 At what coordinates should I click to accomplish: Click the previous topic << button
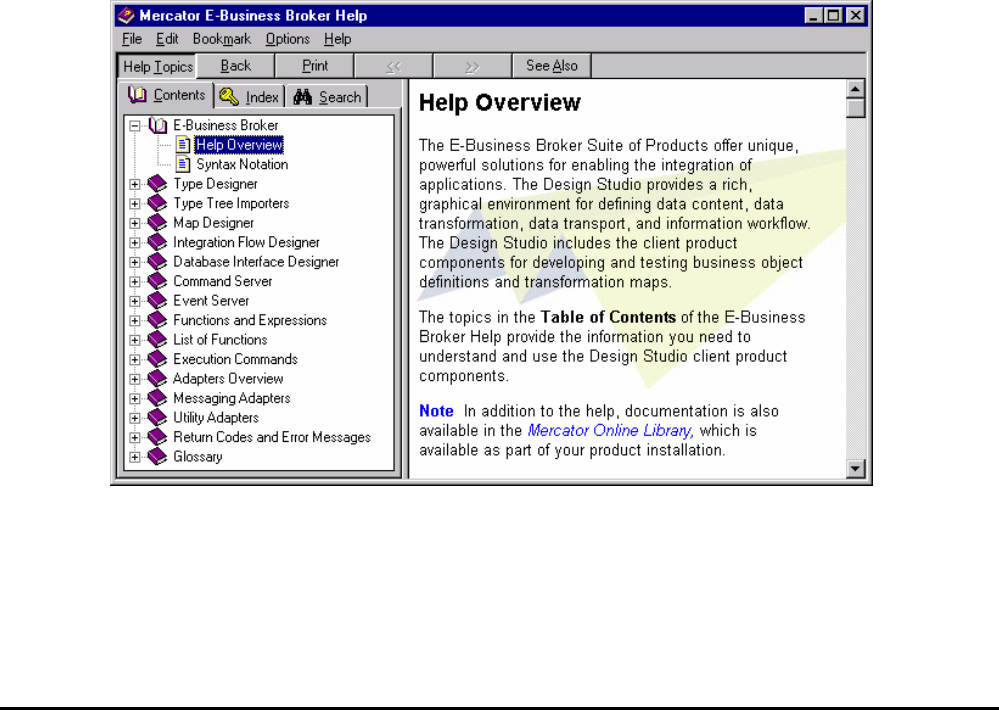click(394, 66)
